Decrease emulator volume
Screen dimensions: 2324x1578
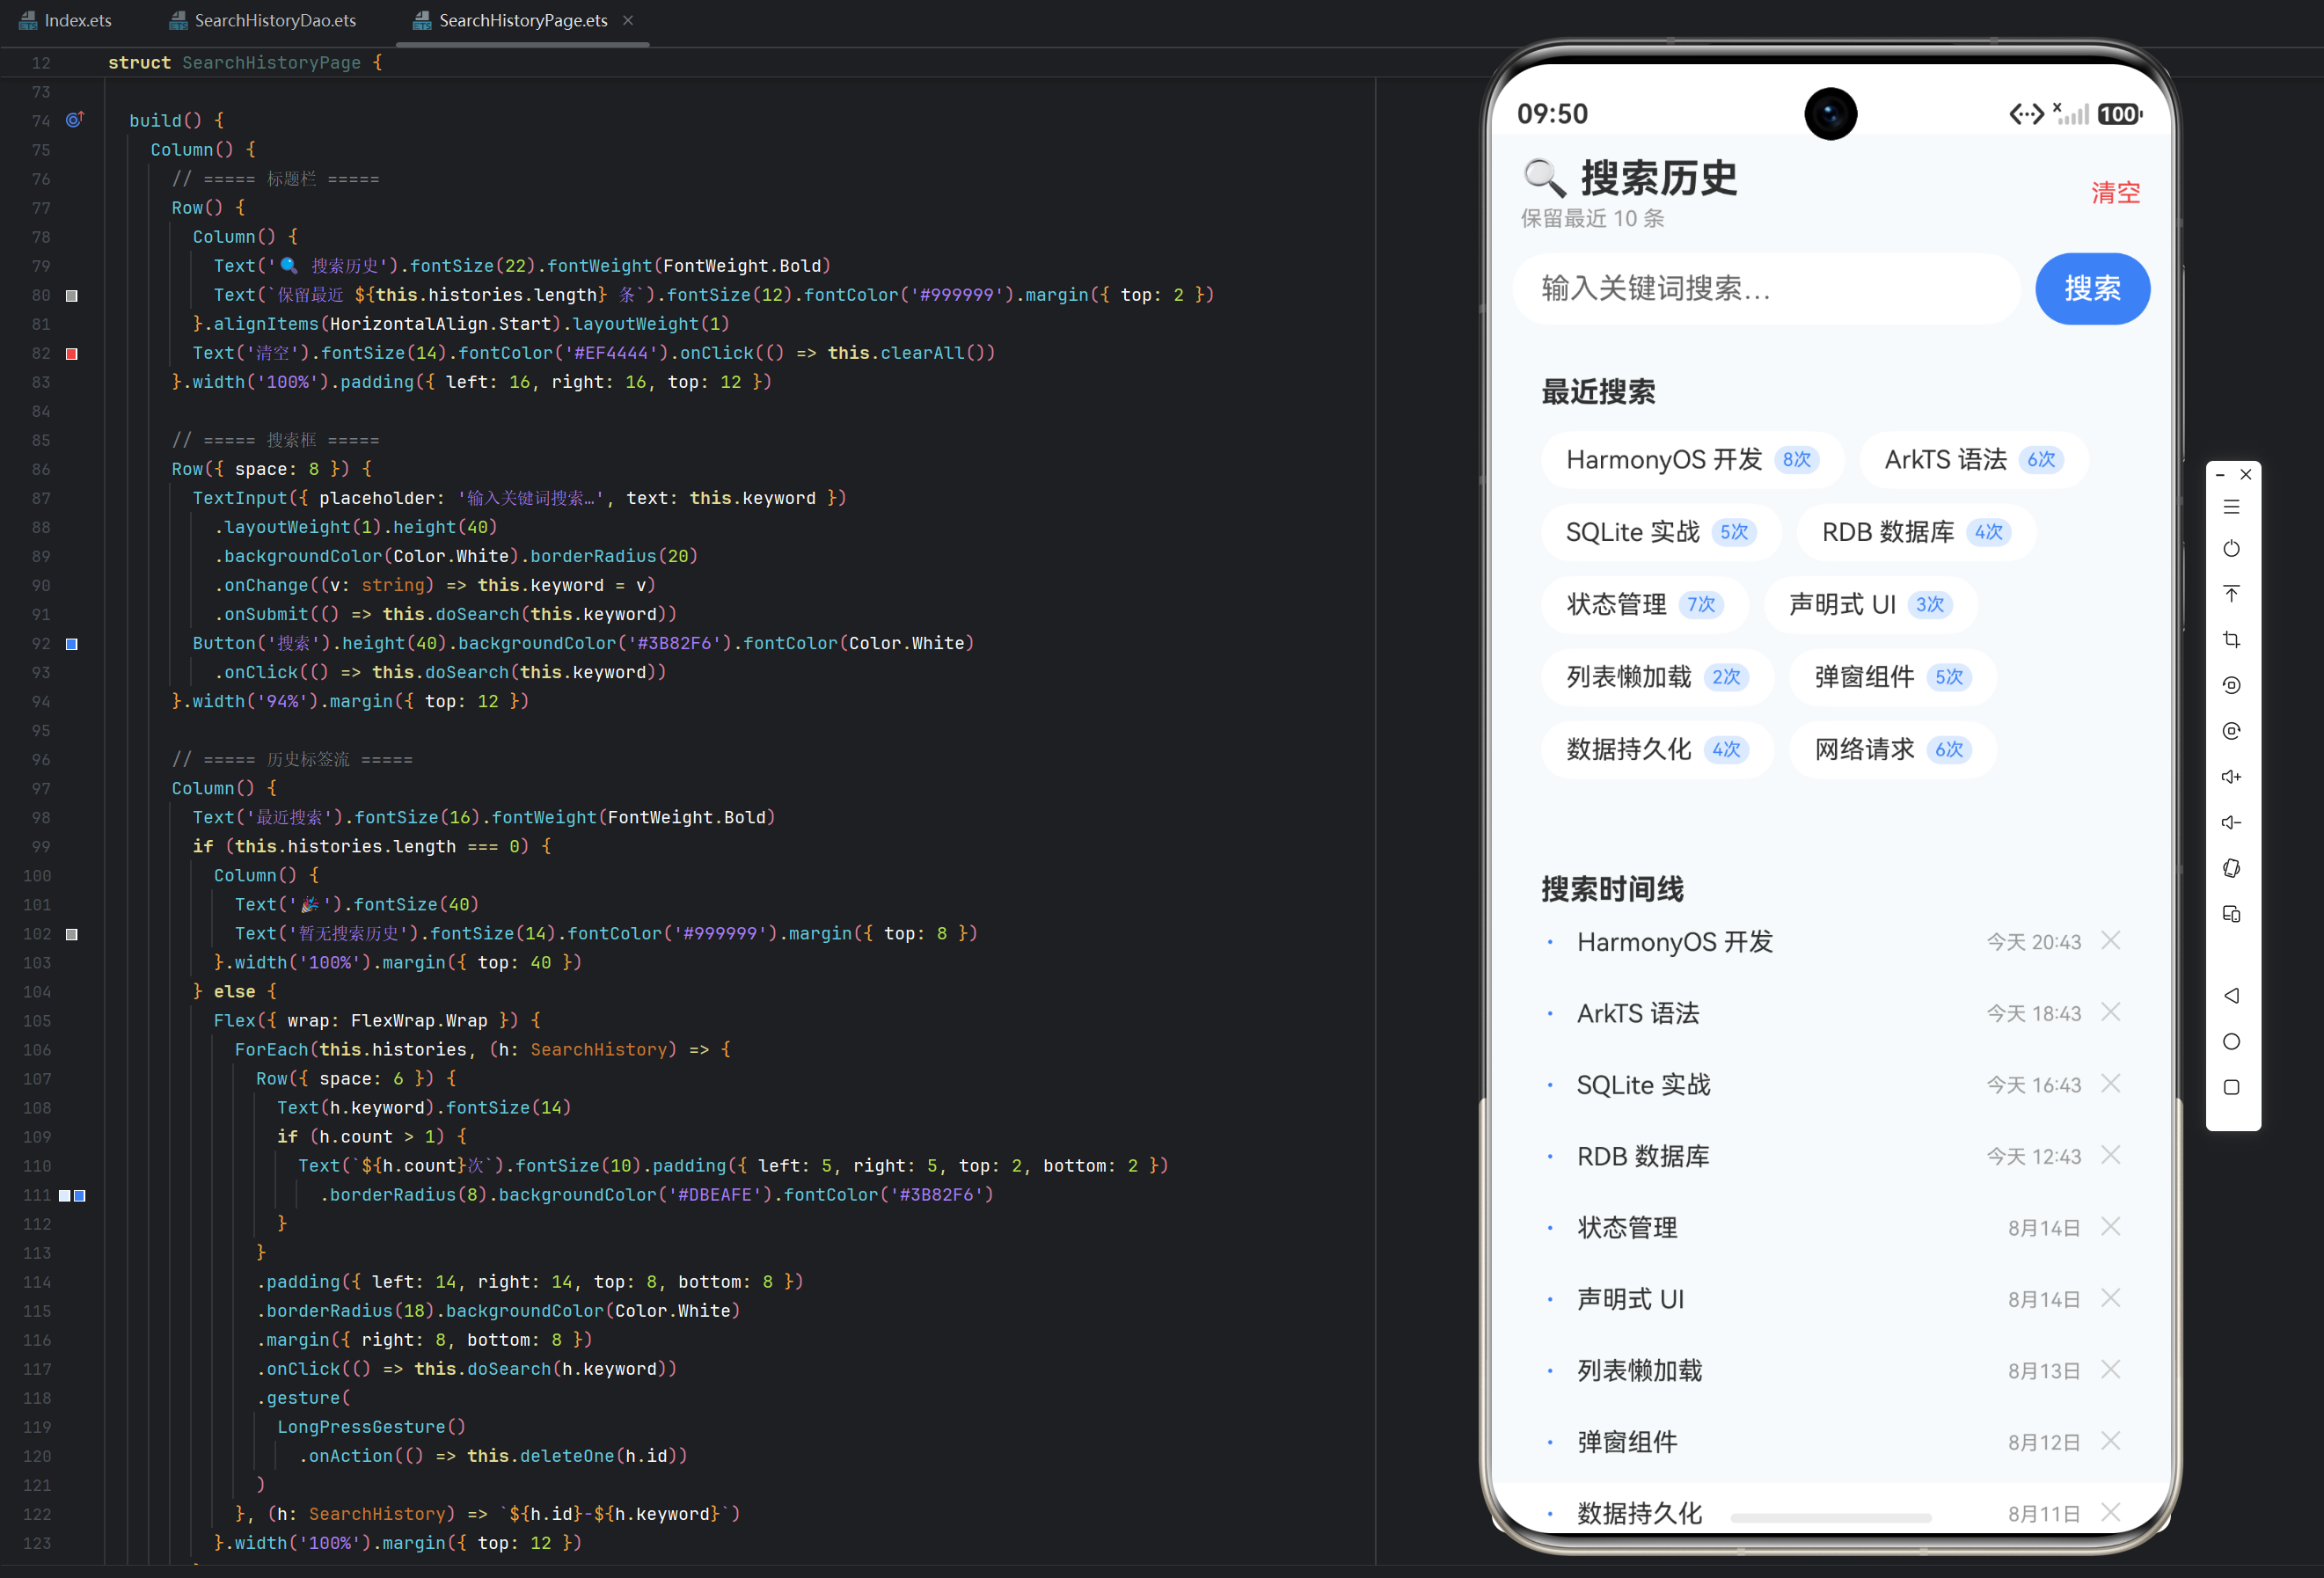pyautogui.click(x=2231, y=822)
